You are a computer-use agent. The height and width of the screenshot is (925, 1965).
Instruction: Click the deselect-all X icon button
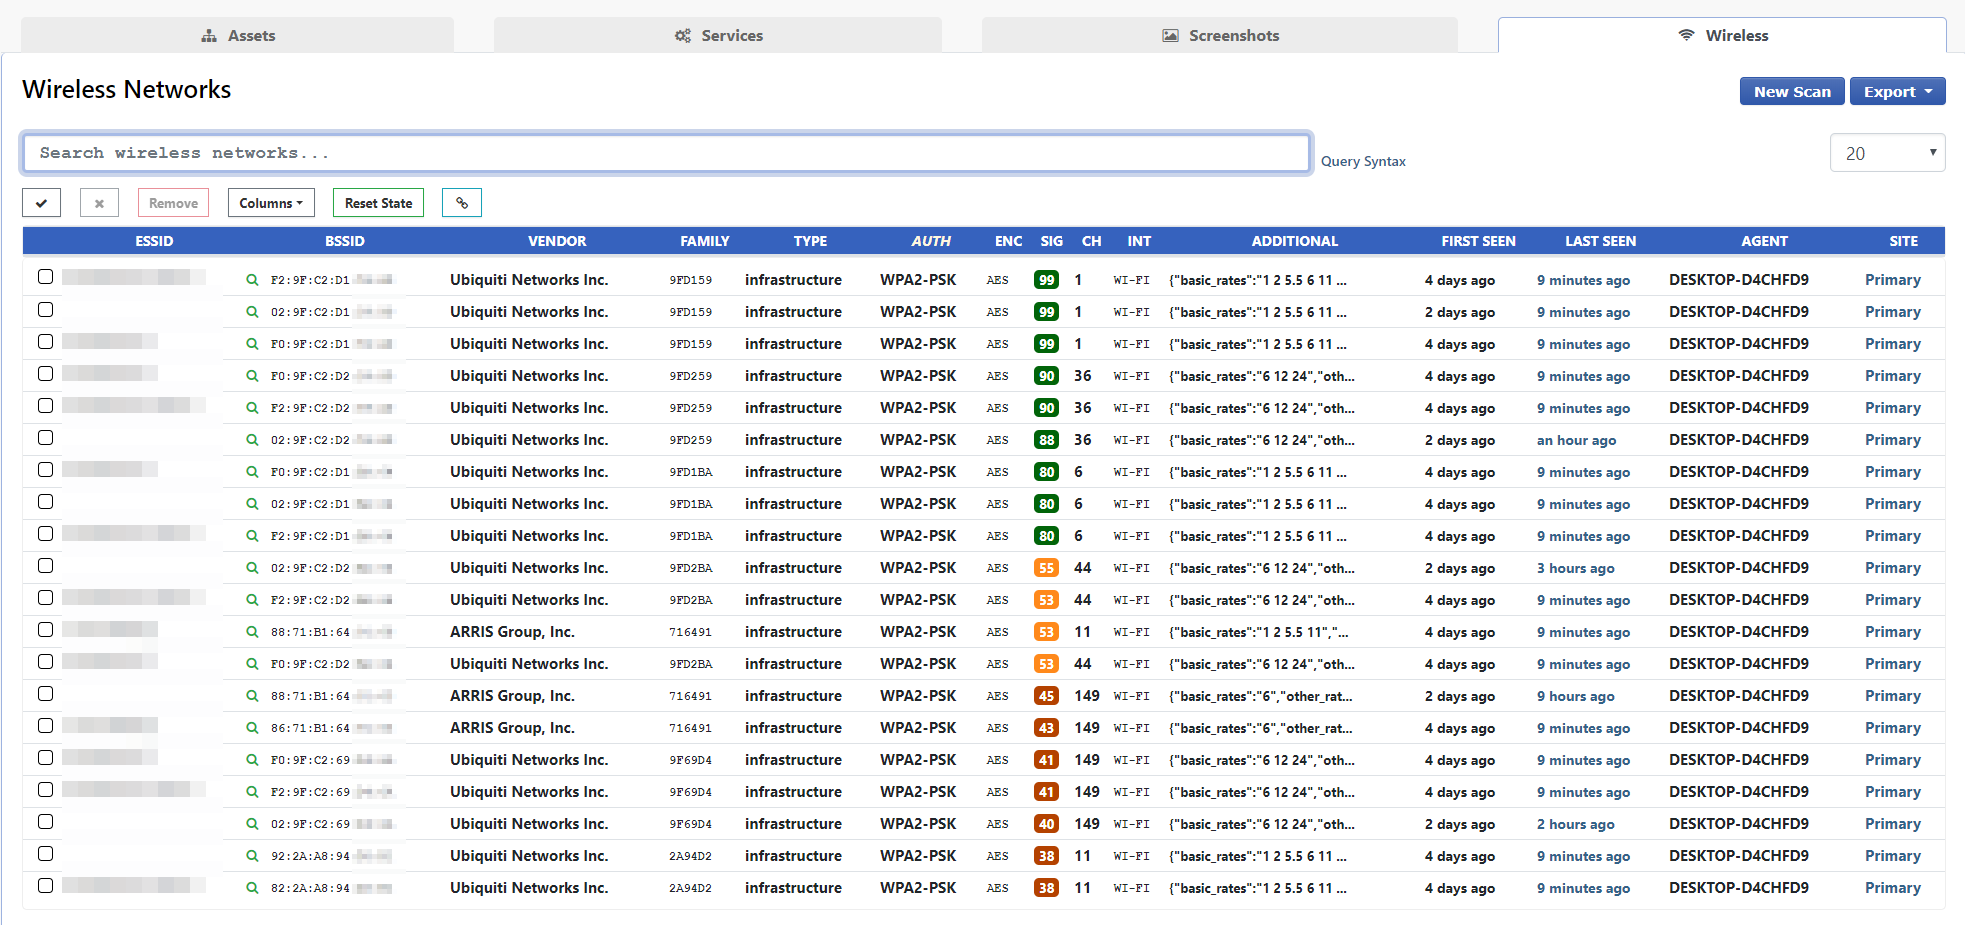point(99,203)
